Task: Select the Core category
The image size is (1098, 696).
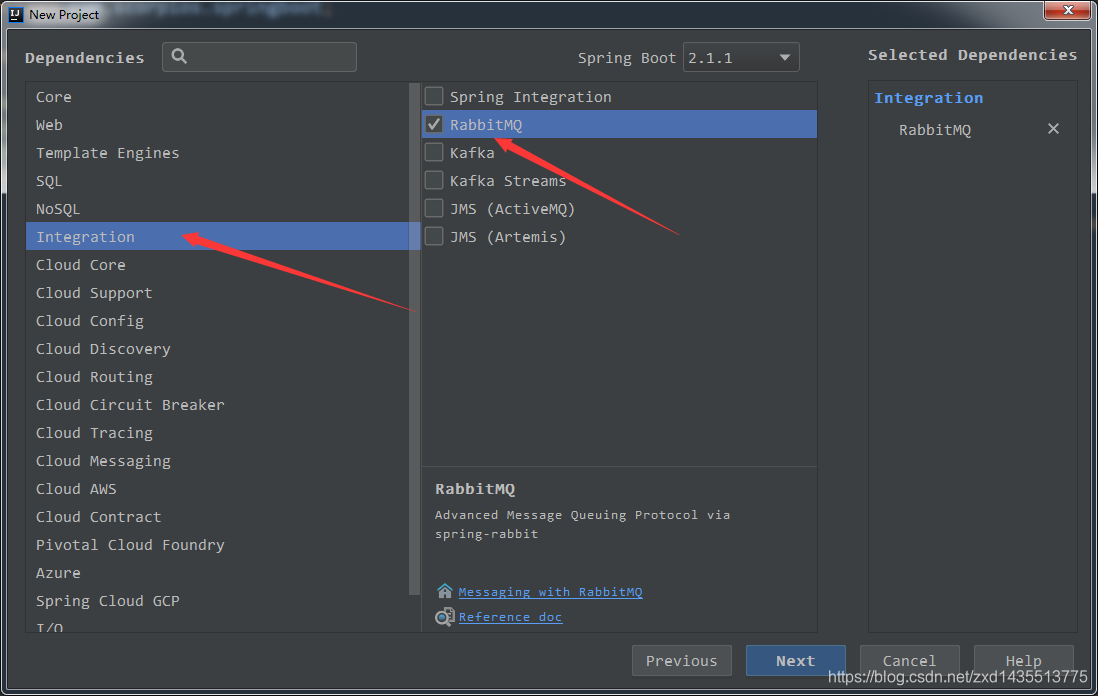Action: tap(217, 97)
